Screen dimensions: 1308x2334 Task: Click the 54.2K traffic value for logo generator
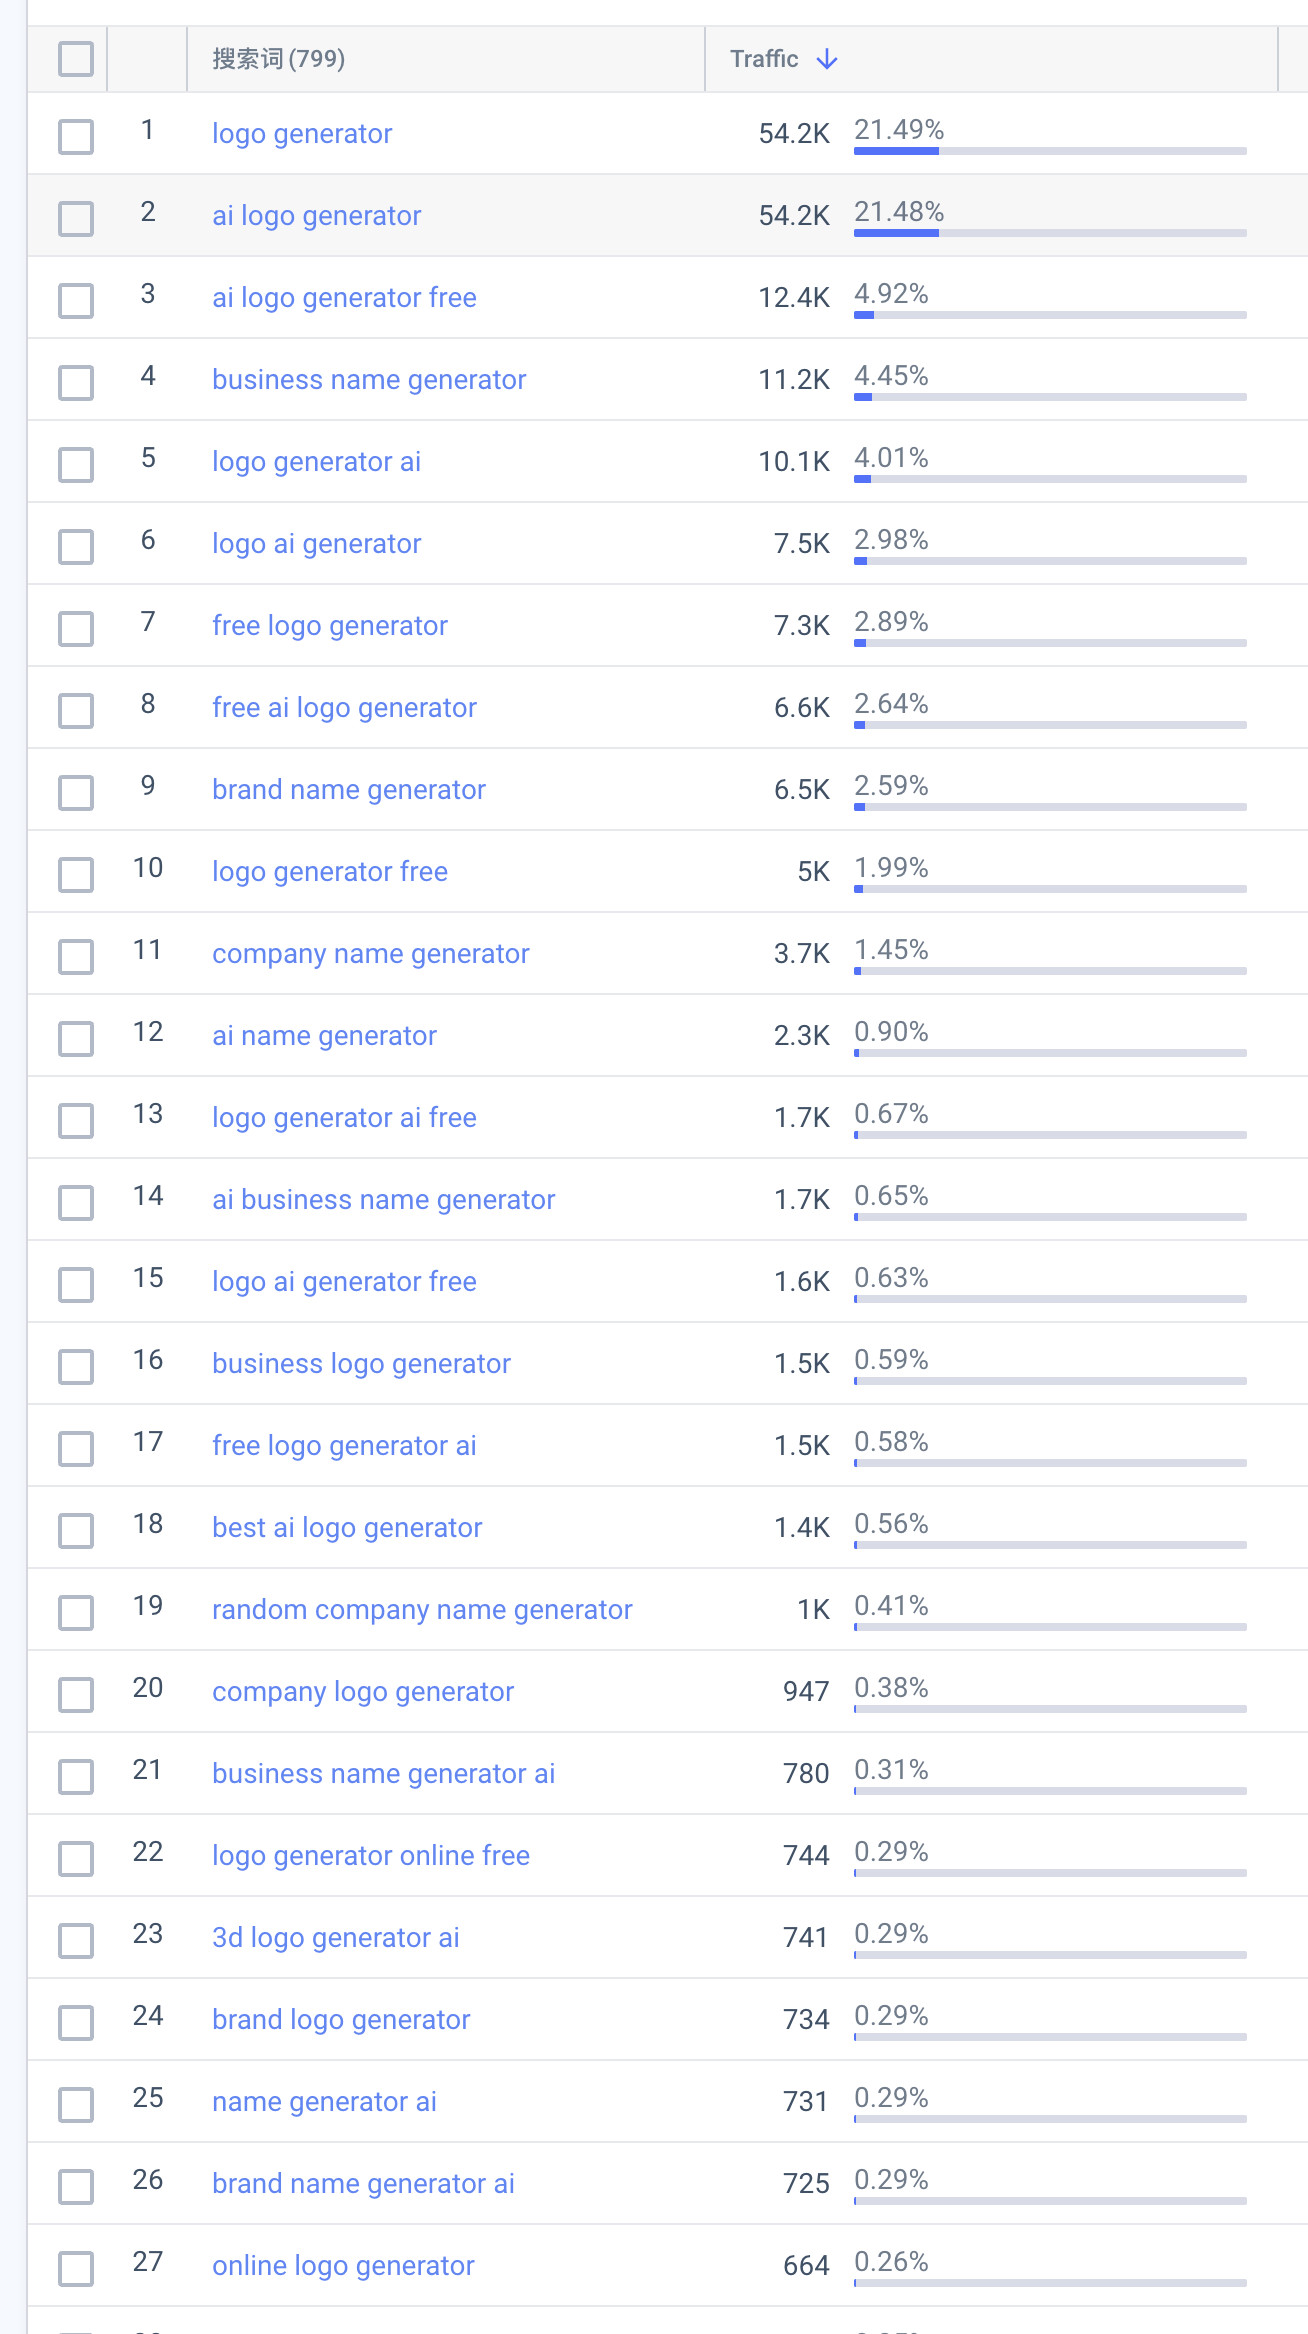tap(794, 134)
